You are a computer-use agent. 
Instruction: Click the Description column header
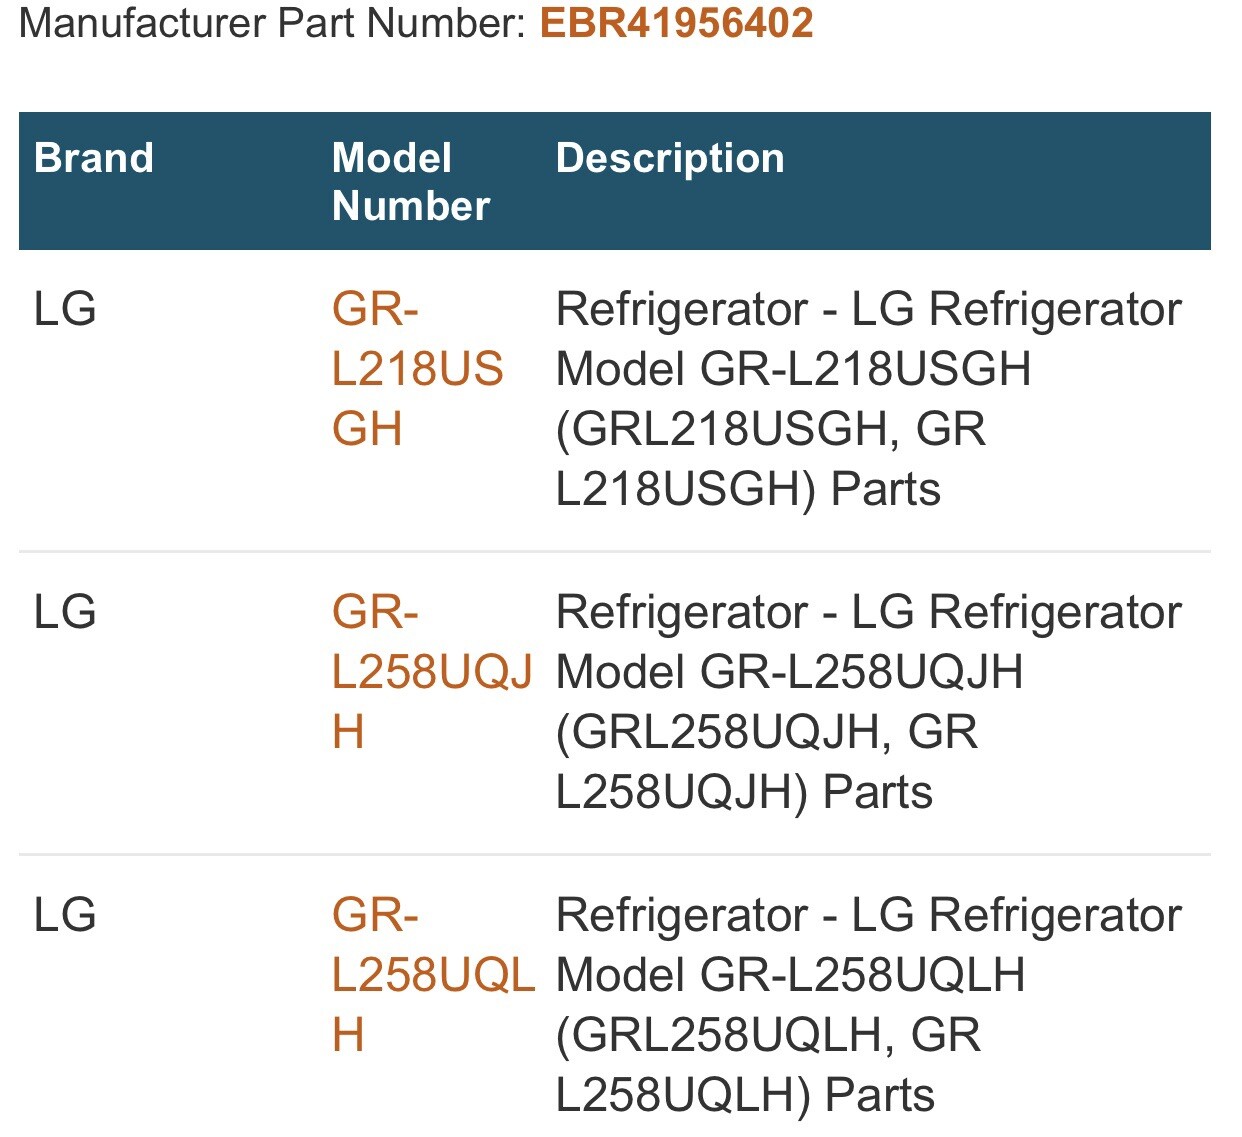click(670, 158)
